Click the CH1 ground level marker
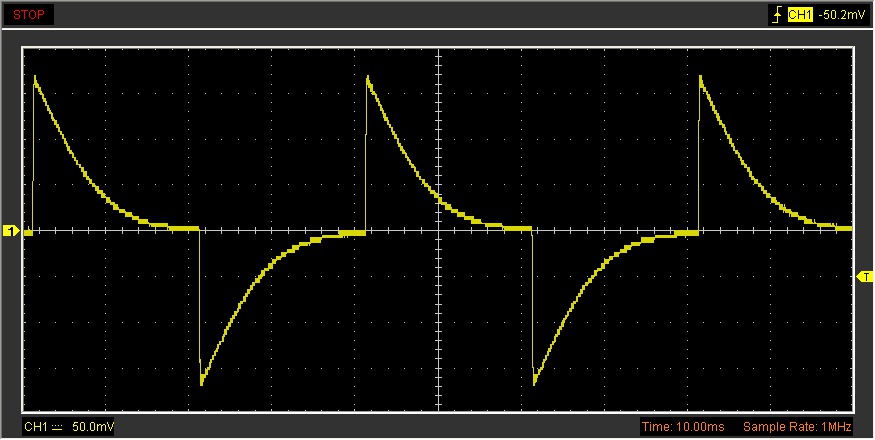 pos(11,232)
